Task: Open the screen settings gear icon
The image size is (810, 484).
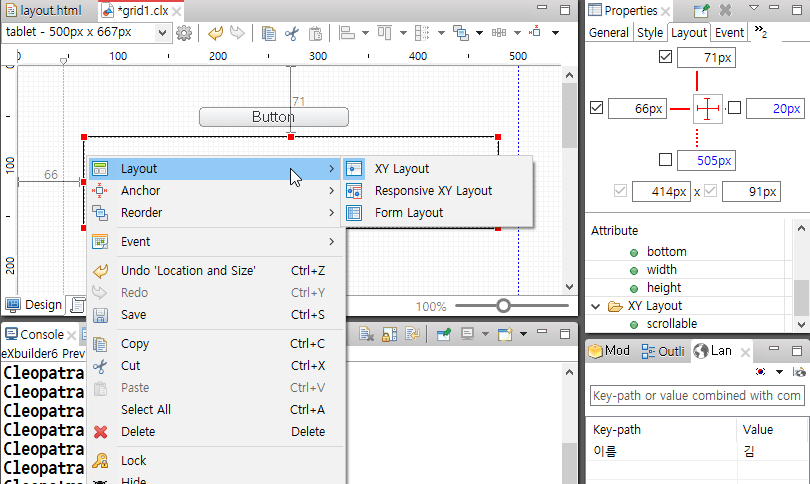Action: tap(184, 33)
